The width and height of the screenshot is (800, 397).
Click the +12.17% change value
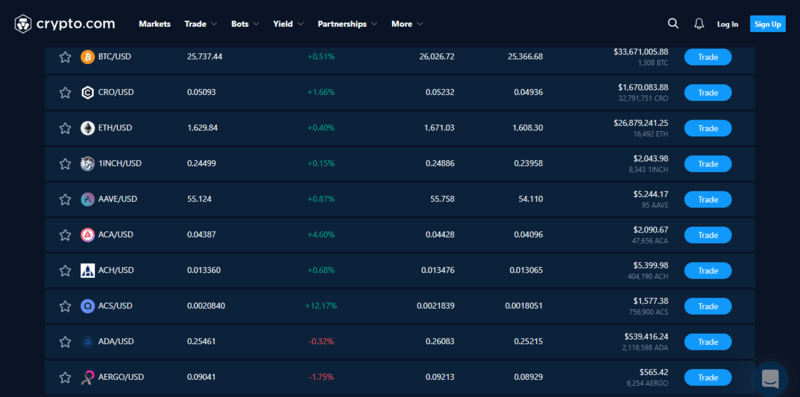pos(321,306)
